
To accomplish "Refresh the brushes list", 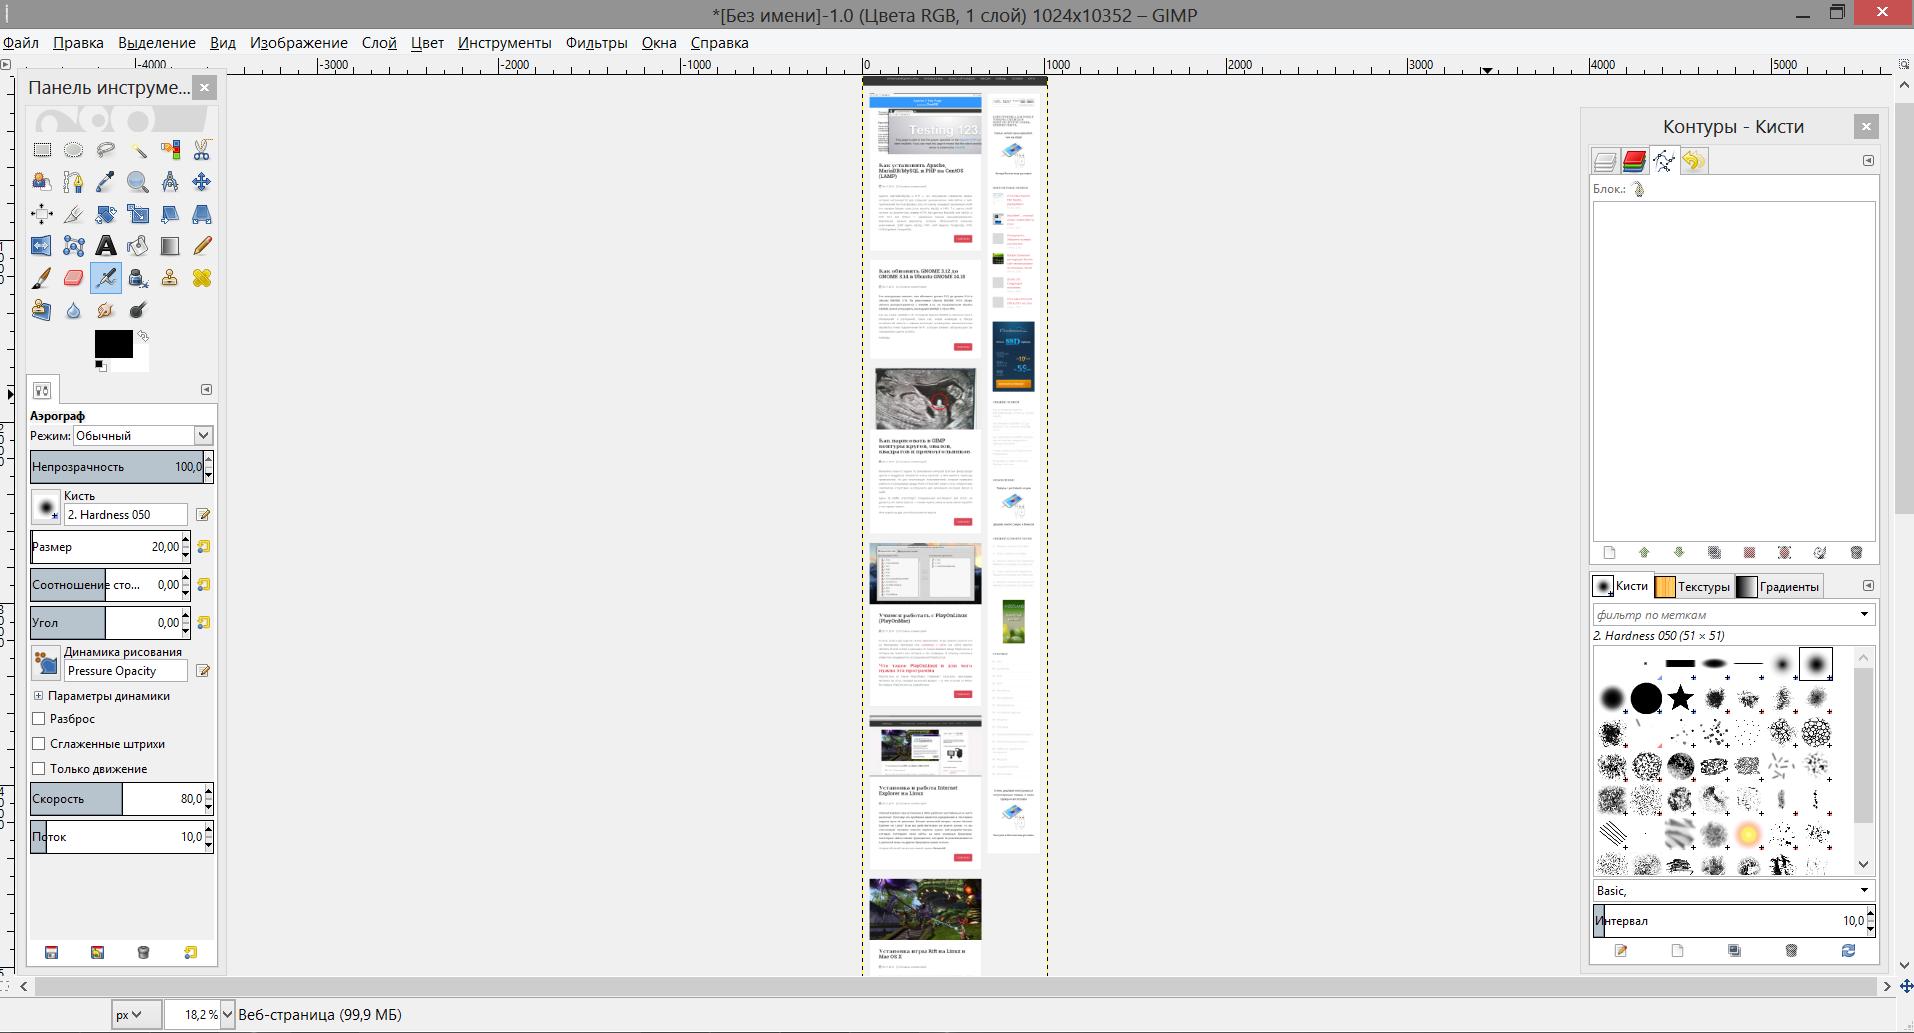I will [1848, 951].
